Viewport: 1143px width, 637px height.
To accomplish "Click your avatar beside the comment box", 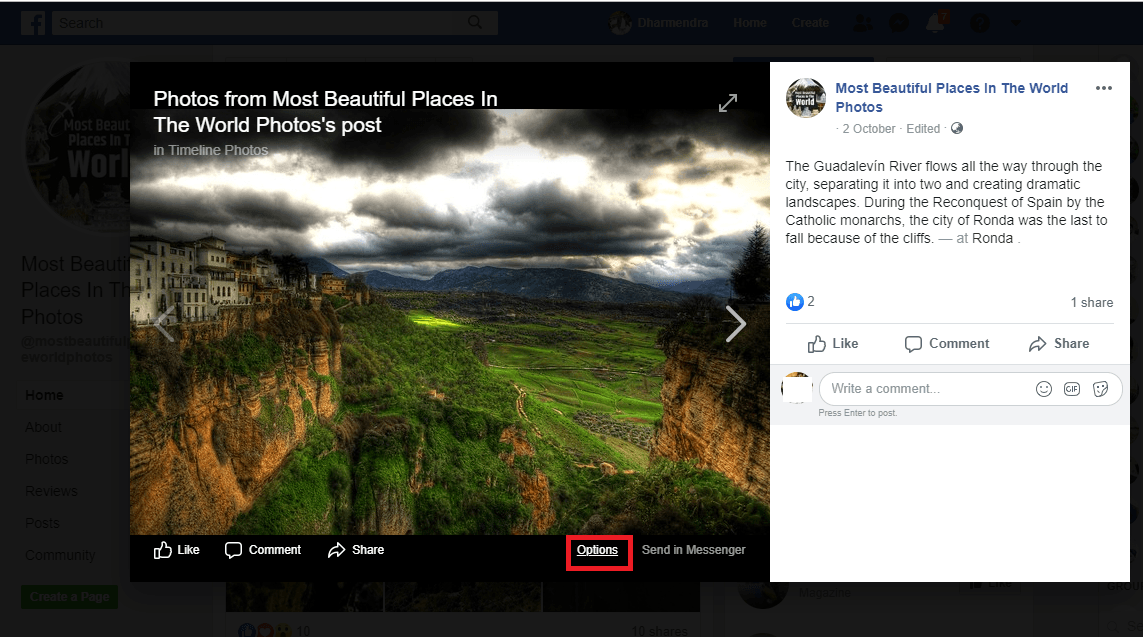I will (x=797, y=388).
